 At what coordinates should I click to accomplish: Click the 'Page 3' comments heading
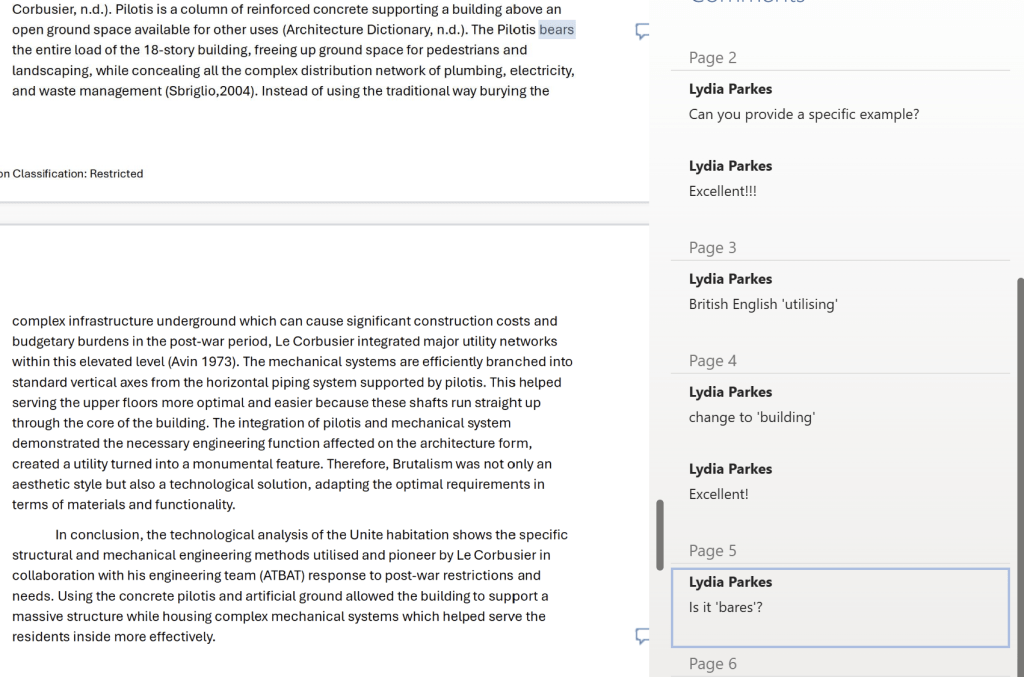(712, 247)
